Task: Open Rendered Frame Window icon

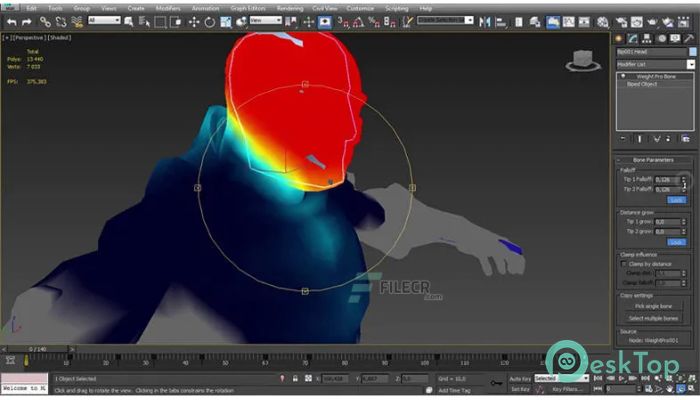Action: [x=637, y=21]
